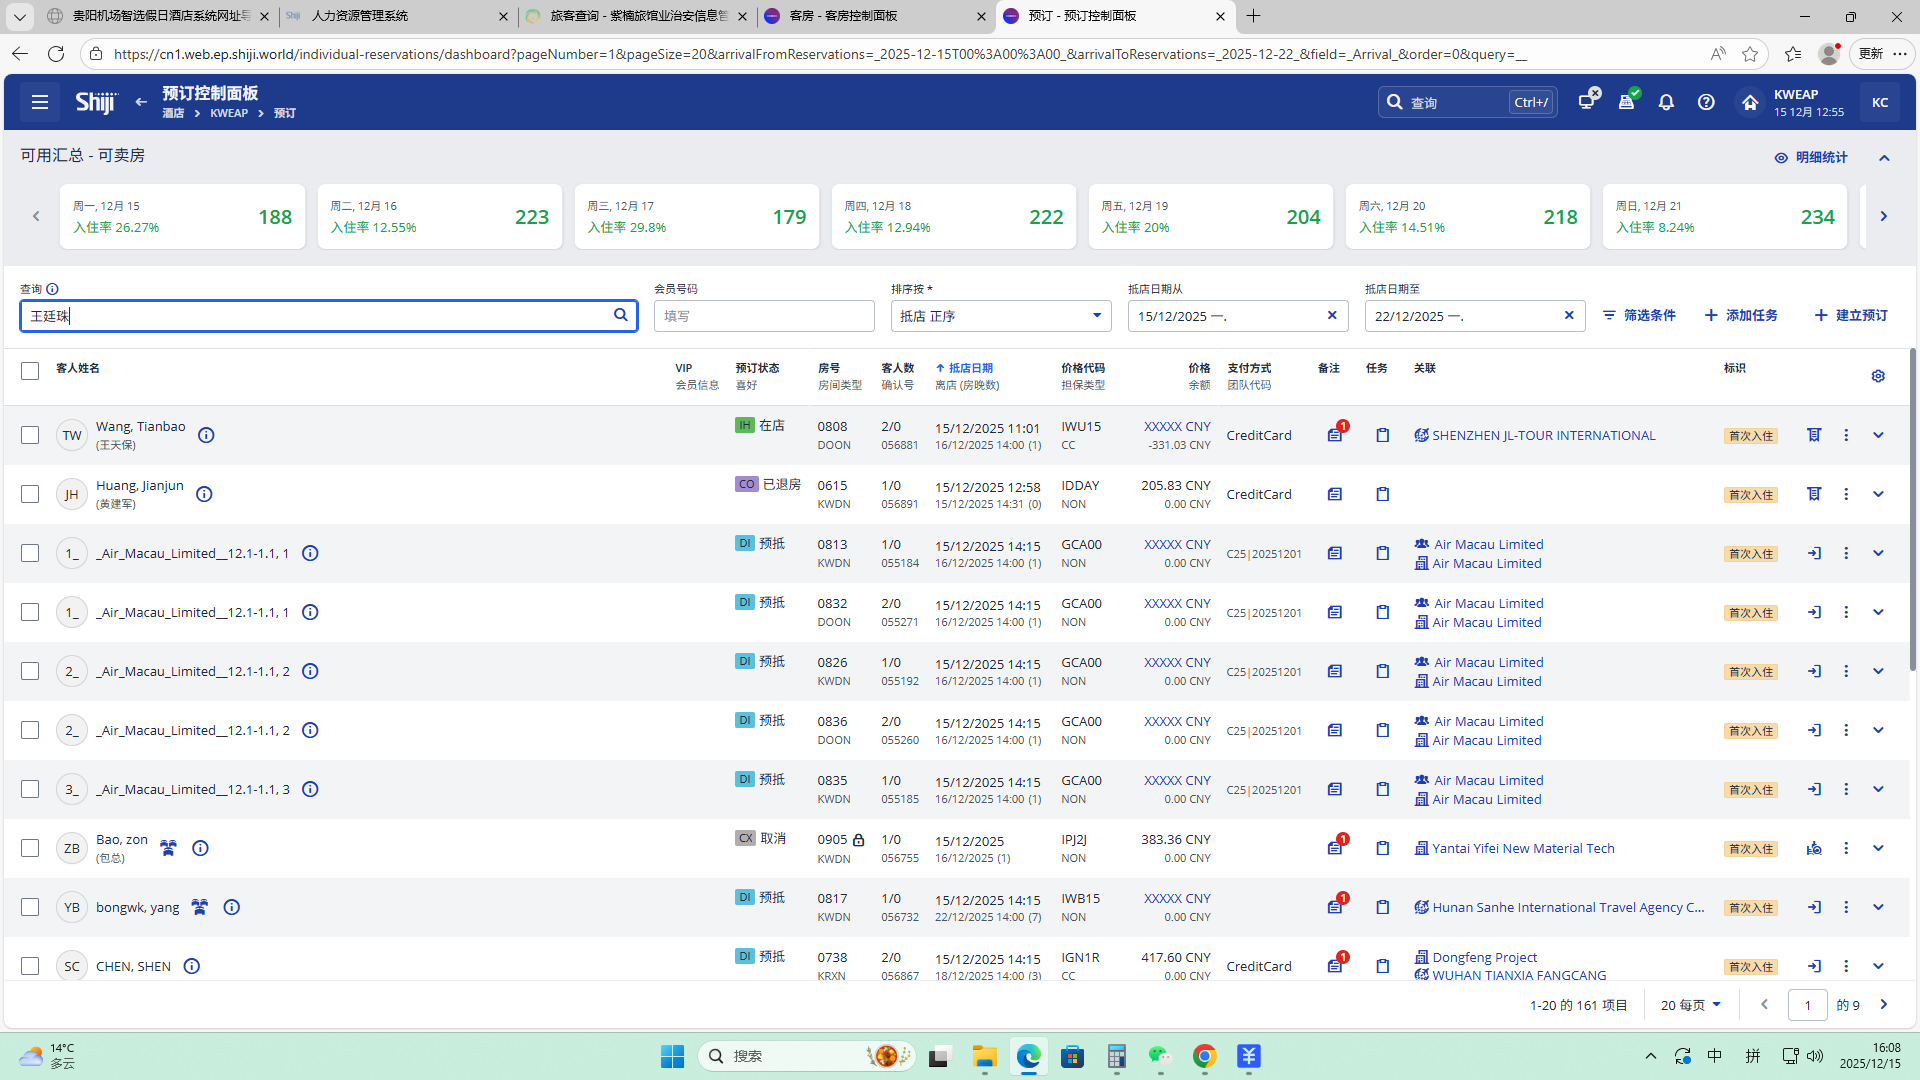This screenshot has width=1920, height=1080.
Task: Open the 20 每页 page size dropdown
Action: (x=1690, y=1005)
